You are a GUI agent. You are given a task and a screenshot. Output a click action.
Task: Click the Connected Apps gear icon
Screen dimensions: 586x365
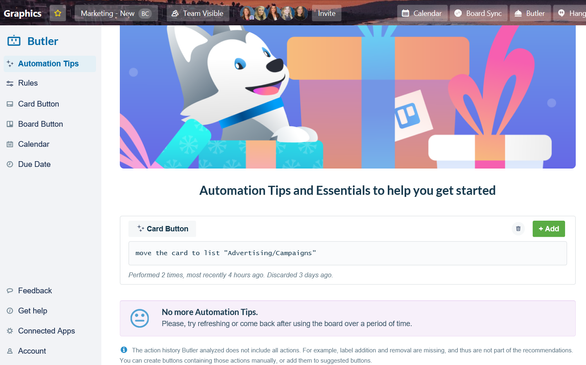coord(10,331)
